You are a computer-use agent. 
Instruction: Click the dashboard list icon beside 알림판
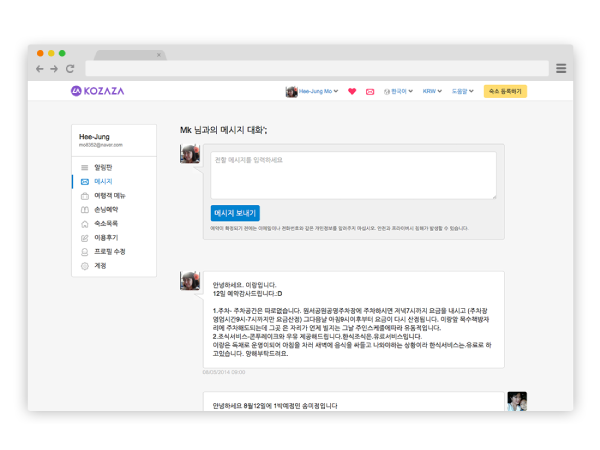click(x=85, y=168)
